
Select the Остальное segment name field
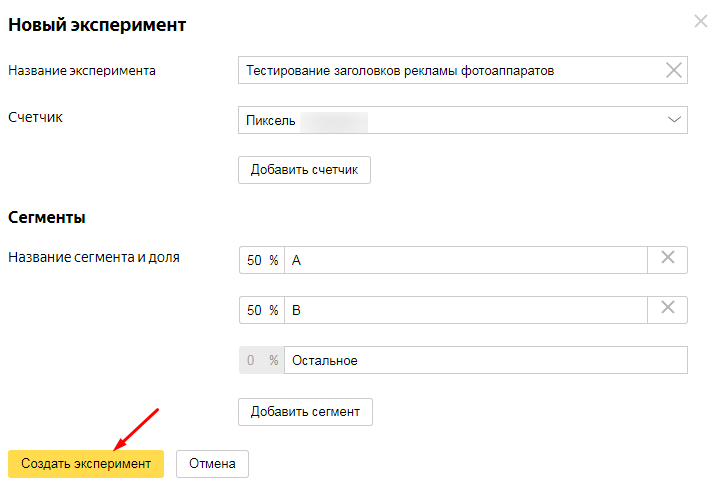(485, 360)
